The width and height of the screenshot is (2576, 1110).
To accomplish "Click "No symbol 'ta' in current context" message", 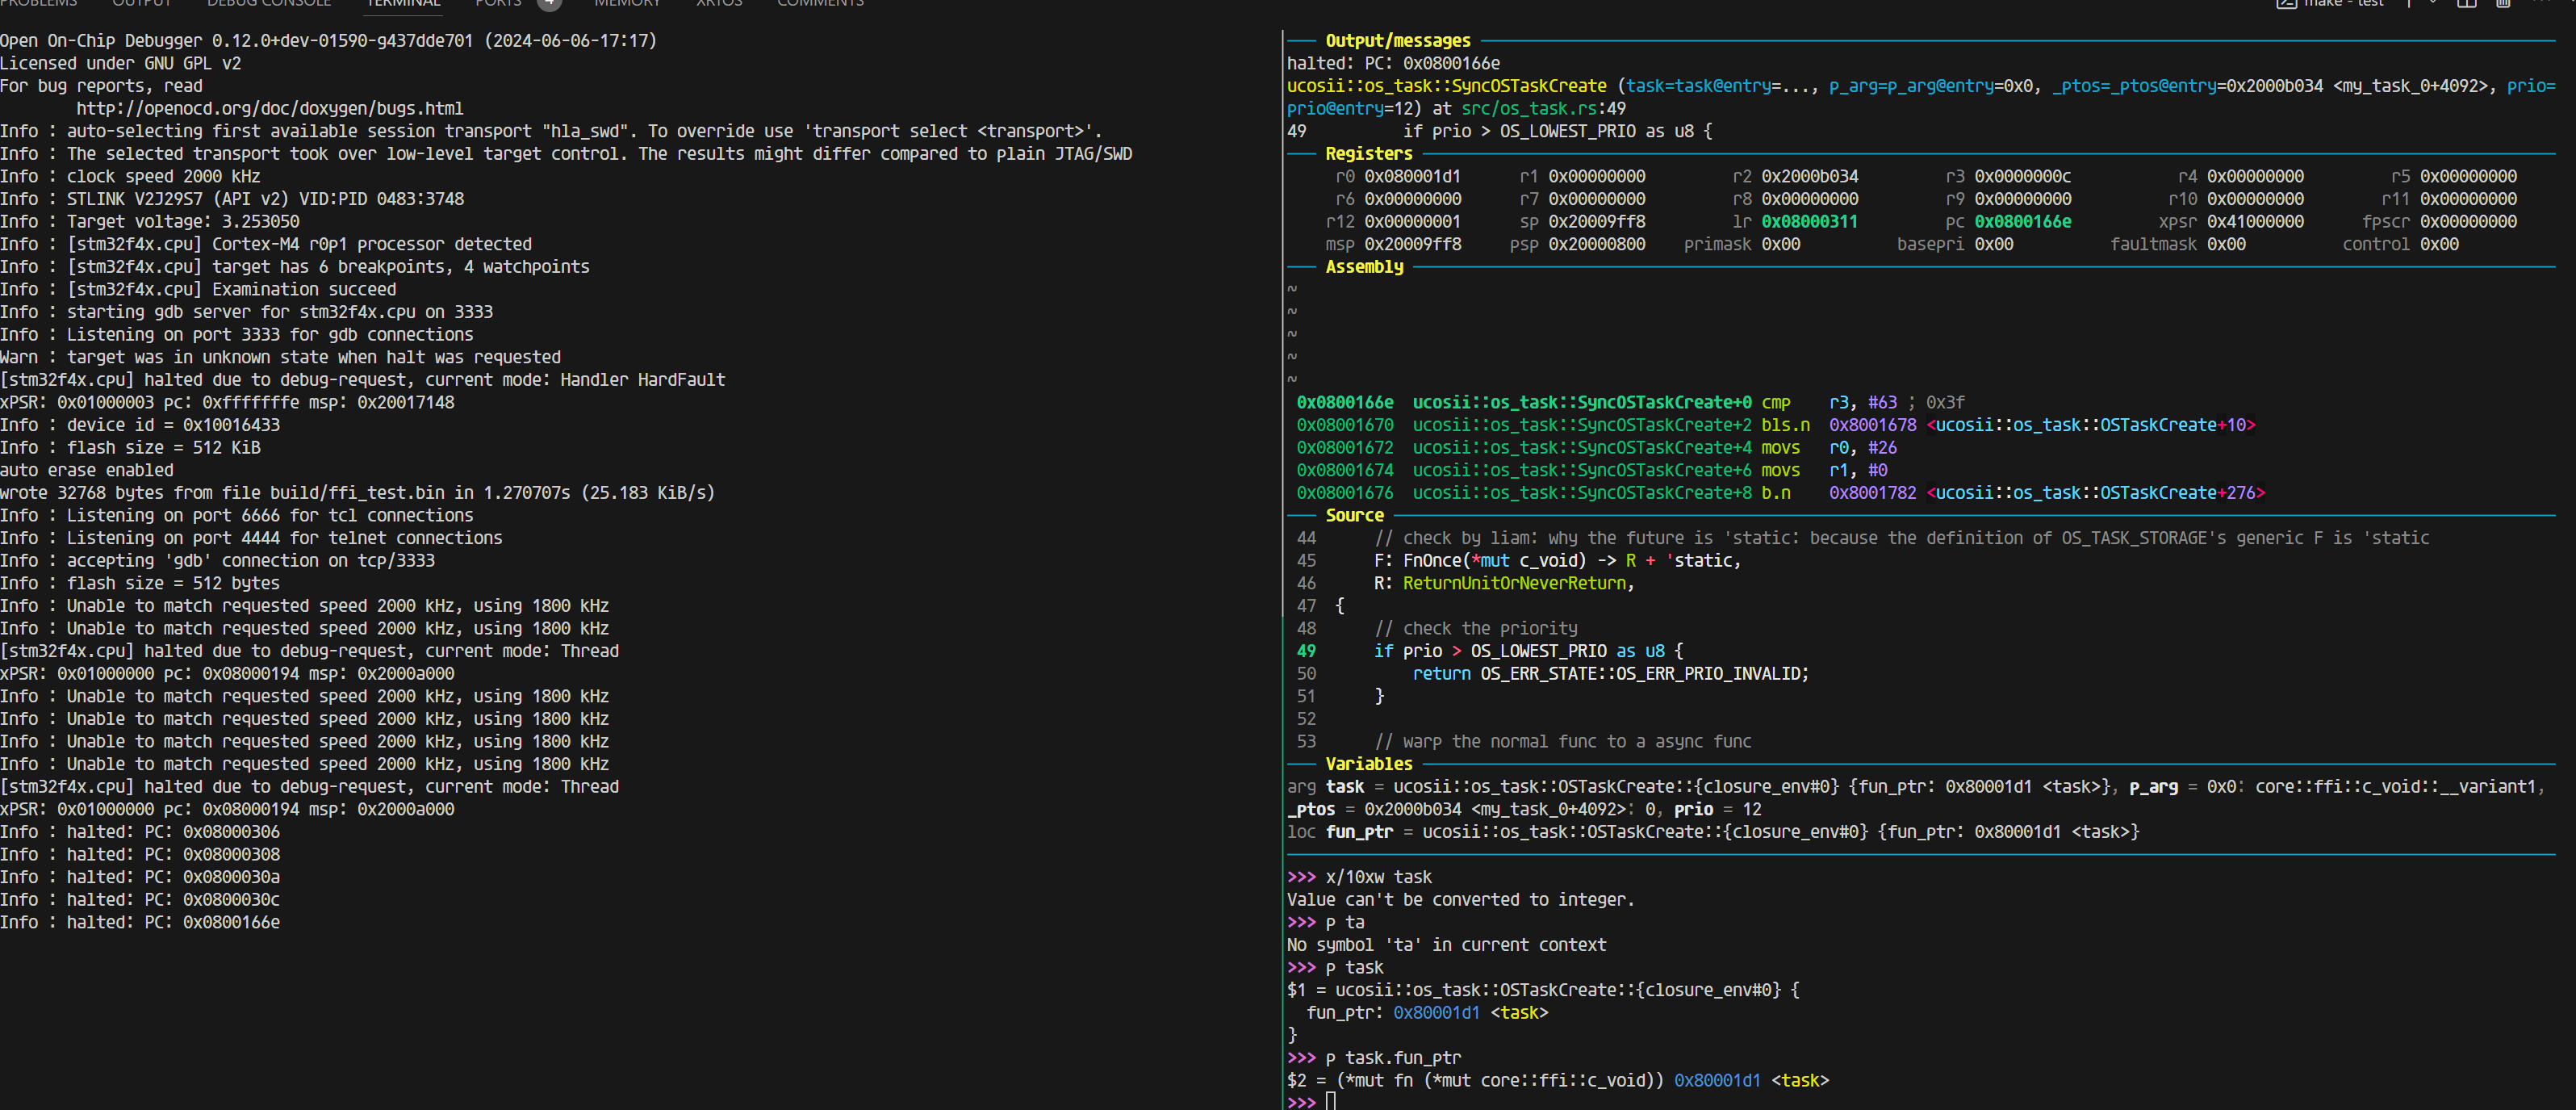I will tap(1446, 945).
